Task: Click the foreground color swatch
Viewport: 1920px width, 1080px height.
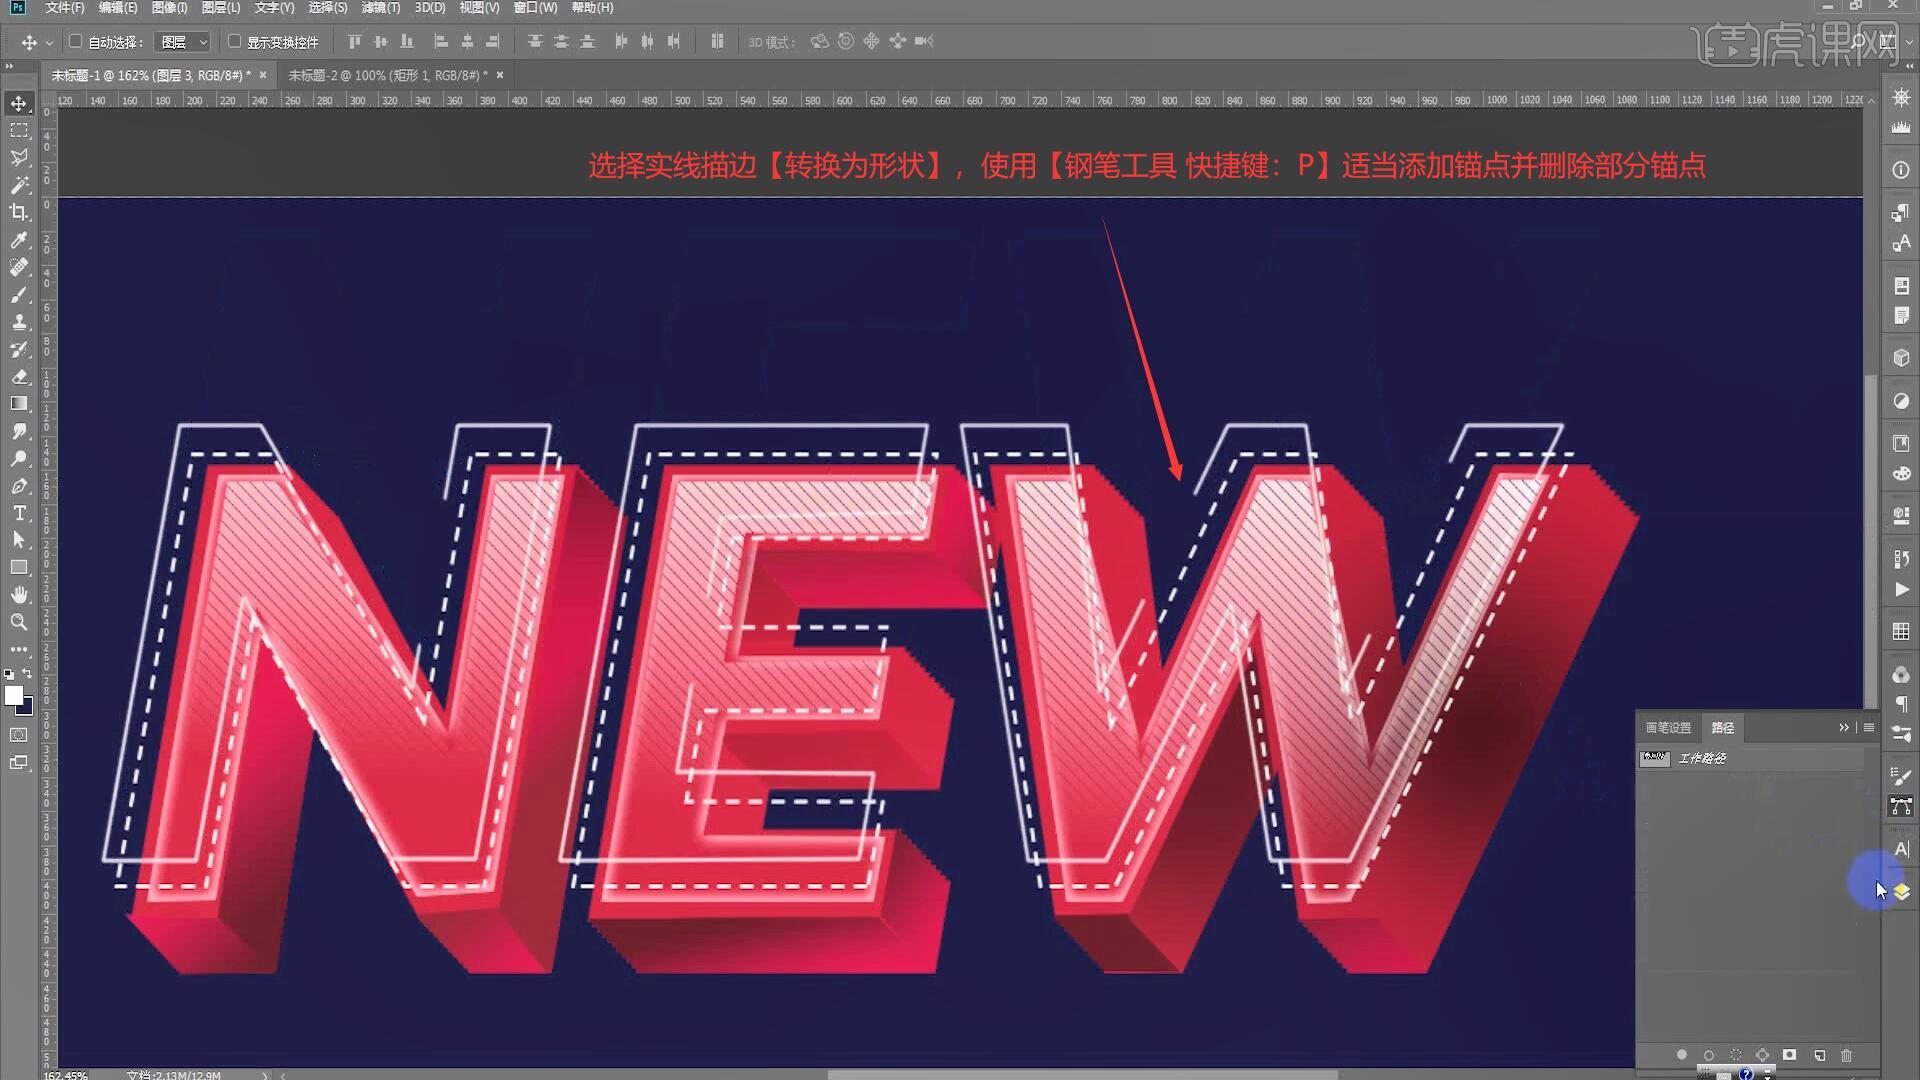Action: pyautogui.click(x=13, y=696)
